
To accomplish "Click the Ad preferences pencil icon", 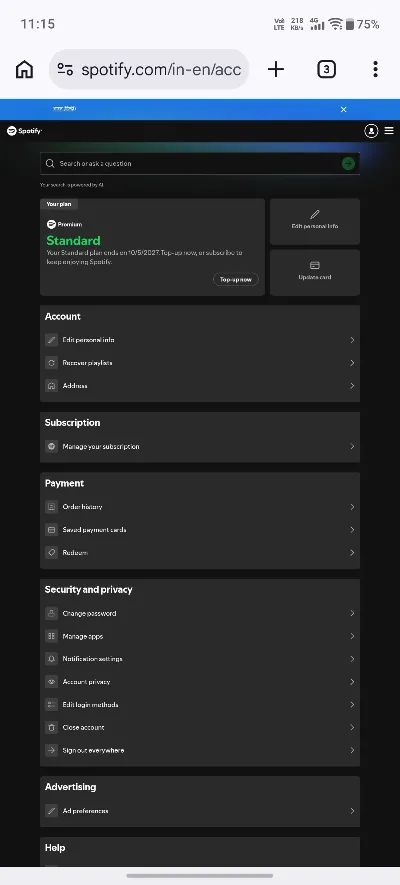I will click(x=51, y=811).
